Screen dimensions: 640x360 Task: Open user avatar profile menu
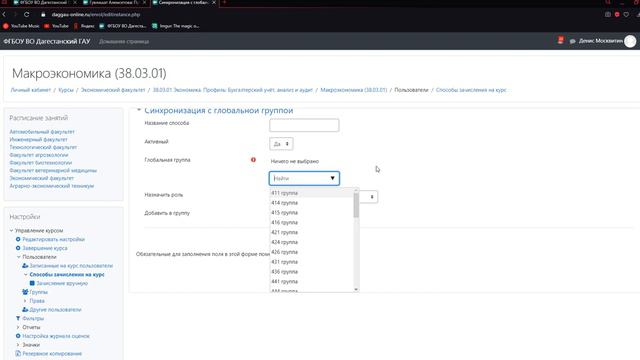(630, 41)
